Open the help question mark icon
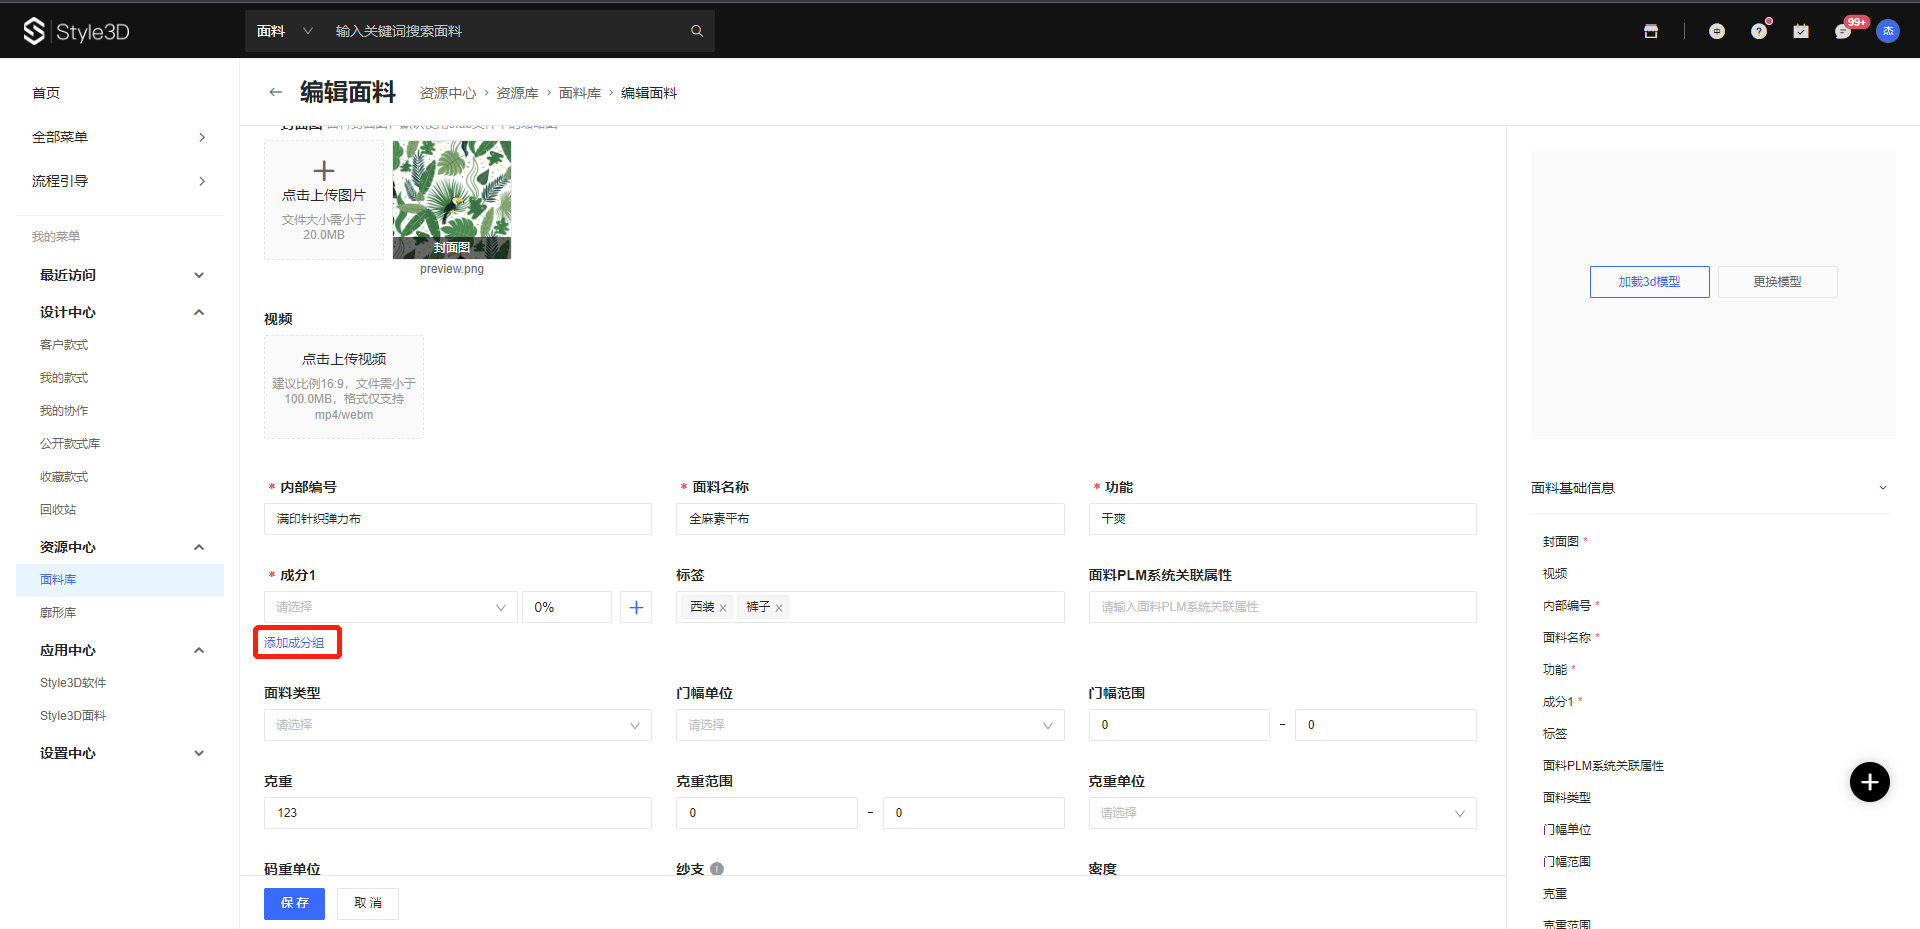Image resolution: width=1920 pixels, height=929 pixels. point(1759,32)
